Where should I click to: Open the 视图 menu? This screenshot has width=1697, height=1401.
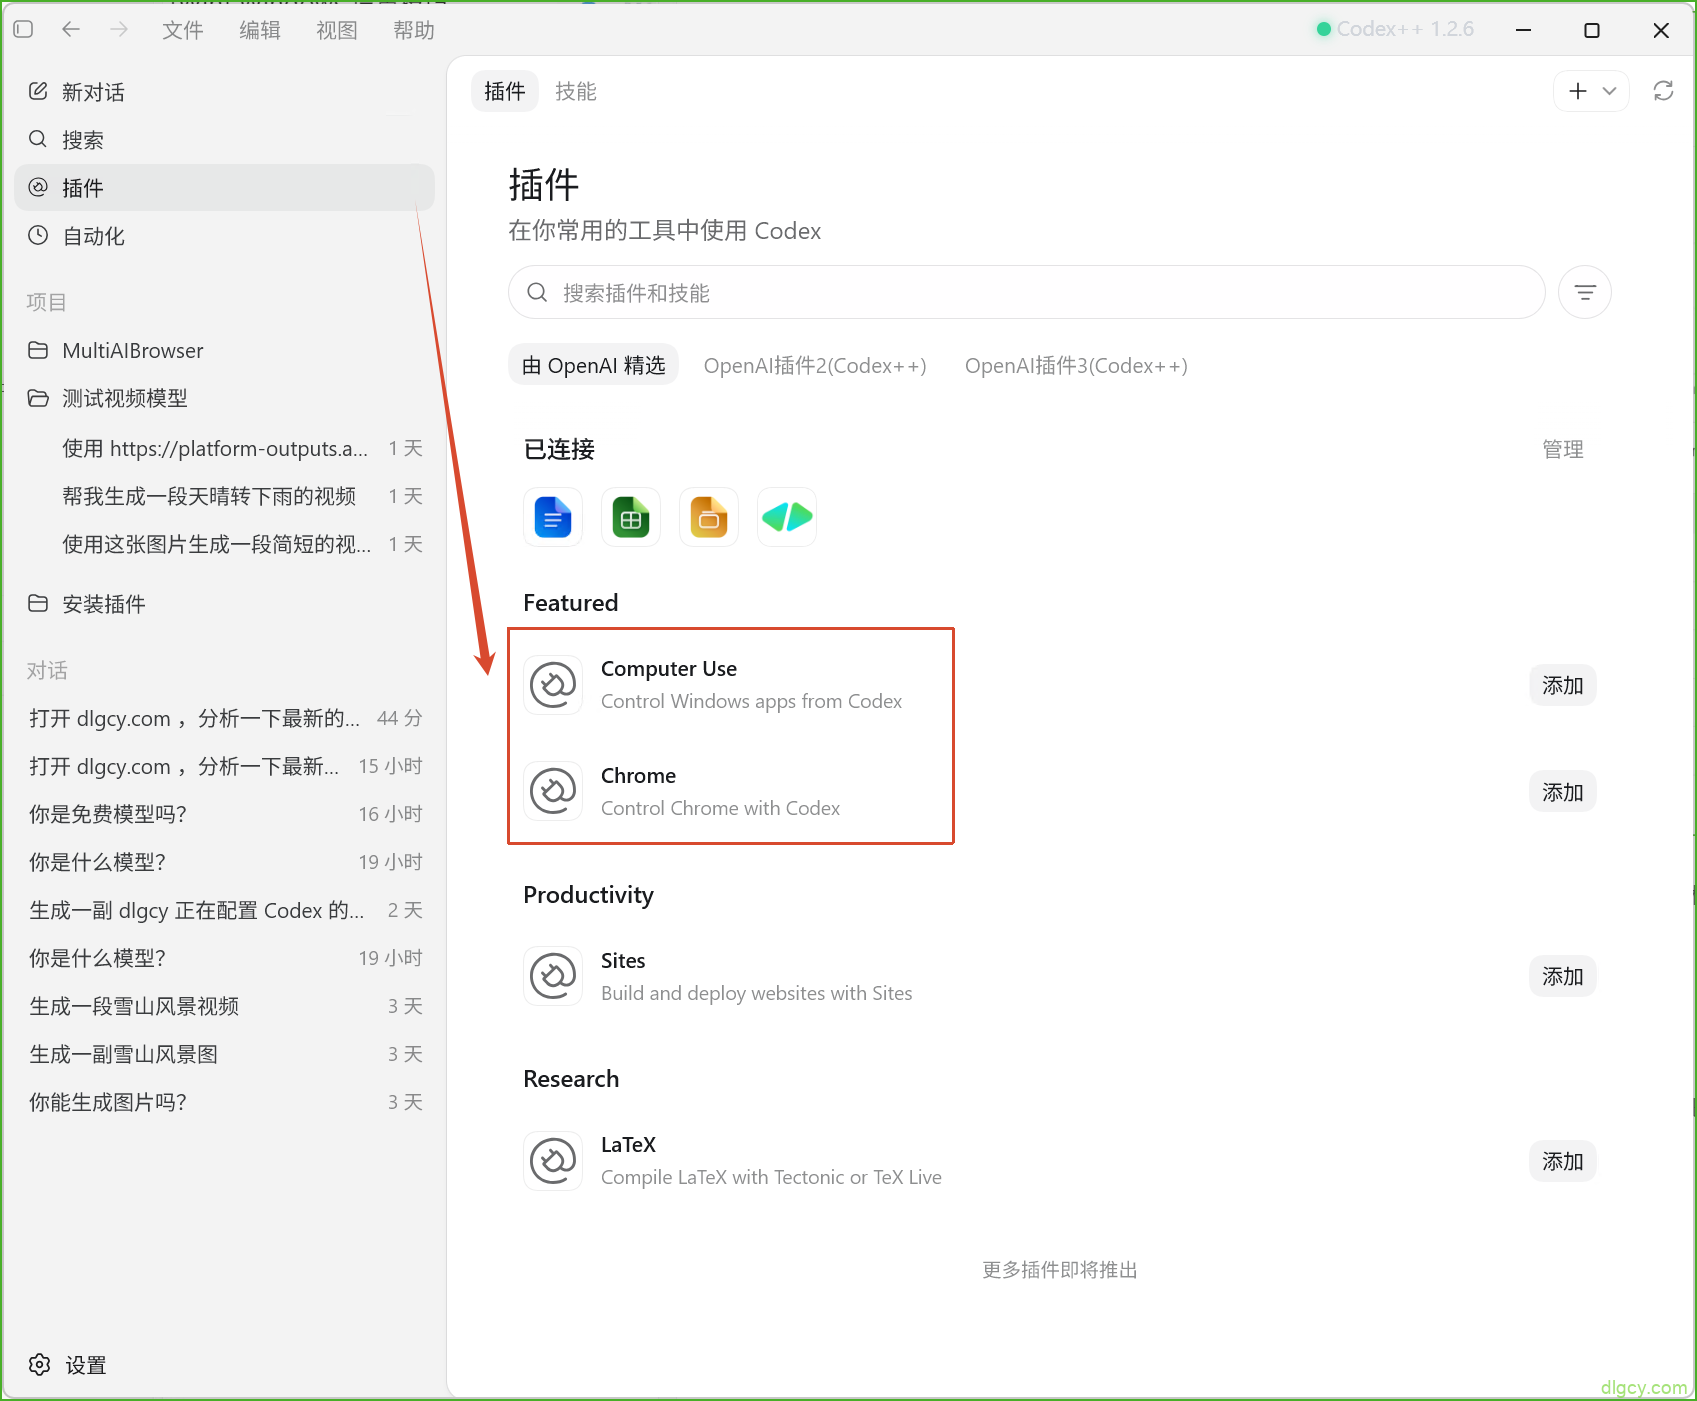337,30
